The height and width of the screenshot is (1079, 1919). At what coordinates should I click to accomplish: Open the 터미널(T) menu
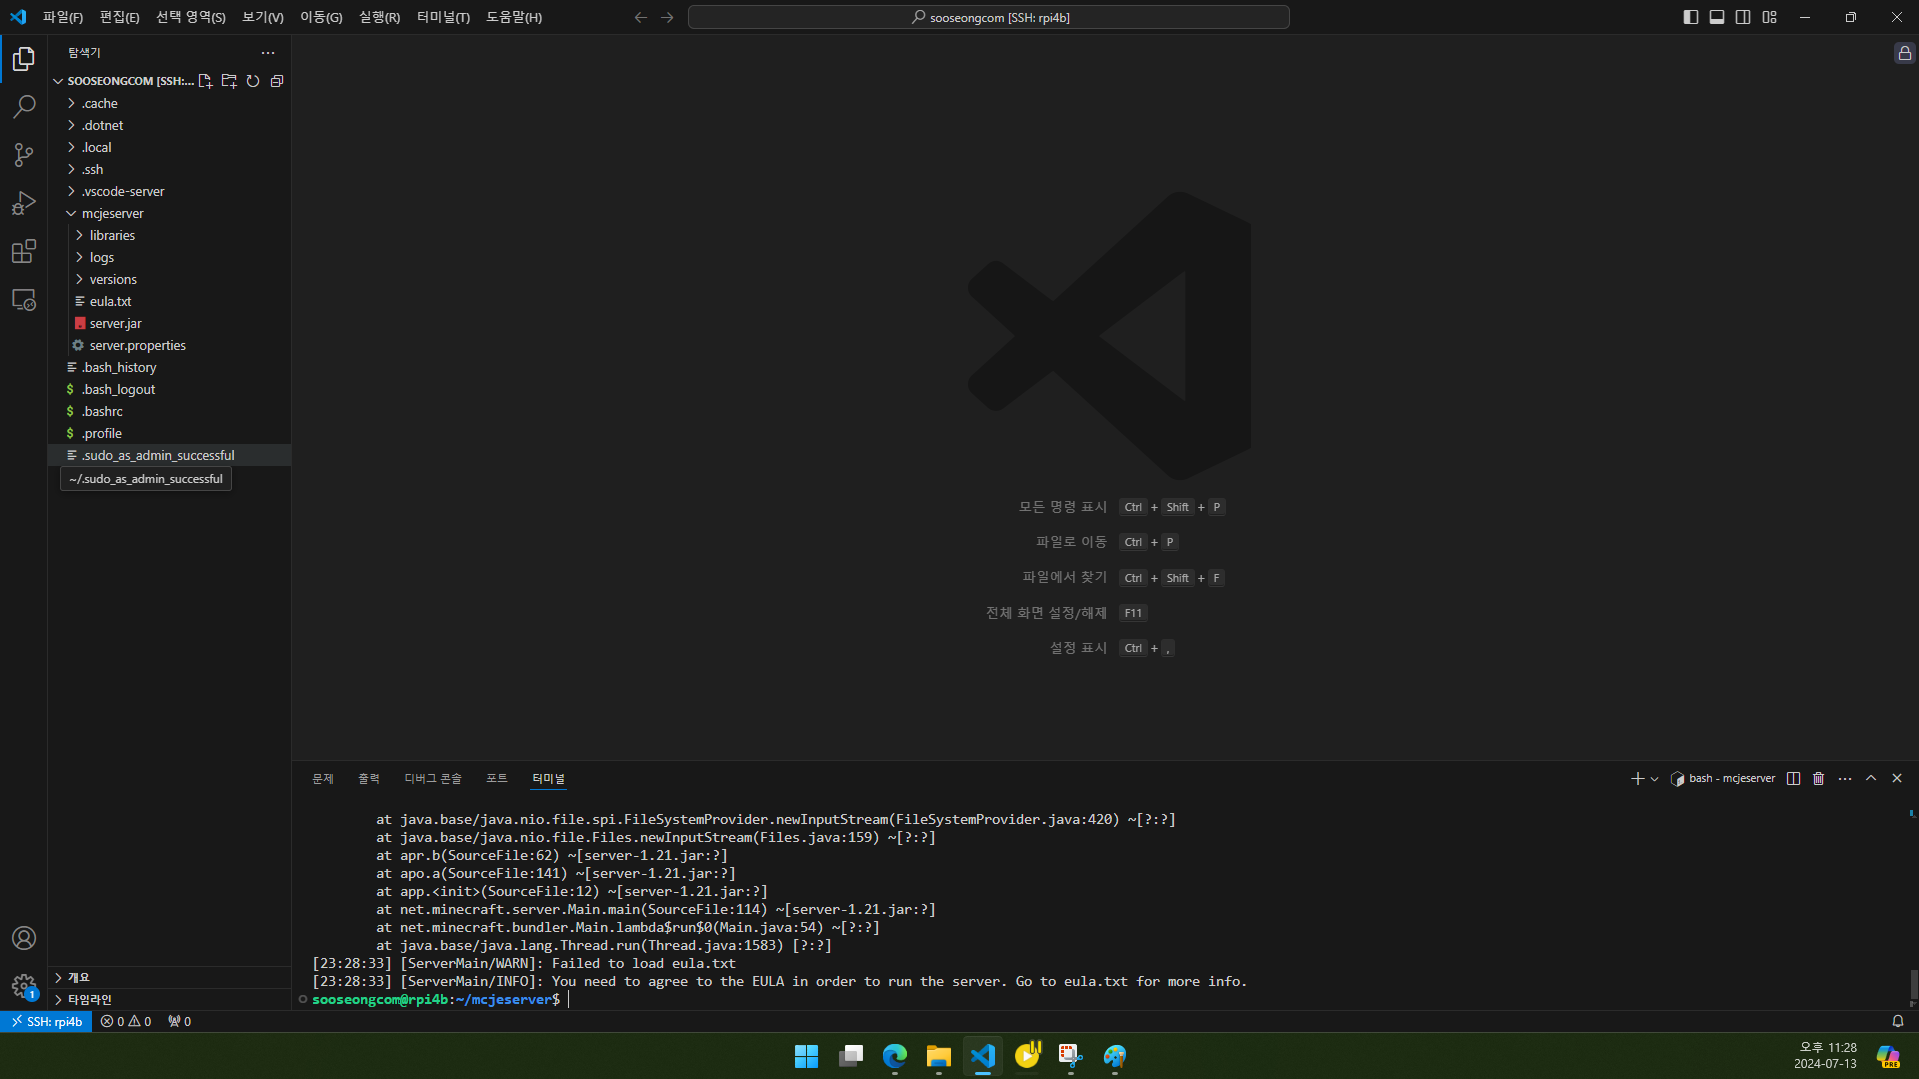pyautogui.click(x=443, y=17)
